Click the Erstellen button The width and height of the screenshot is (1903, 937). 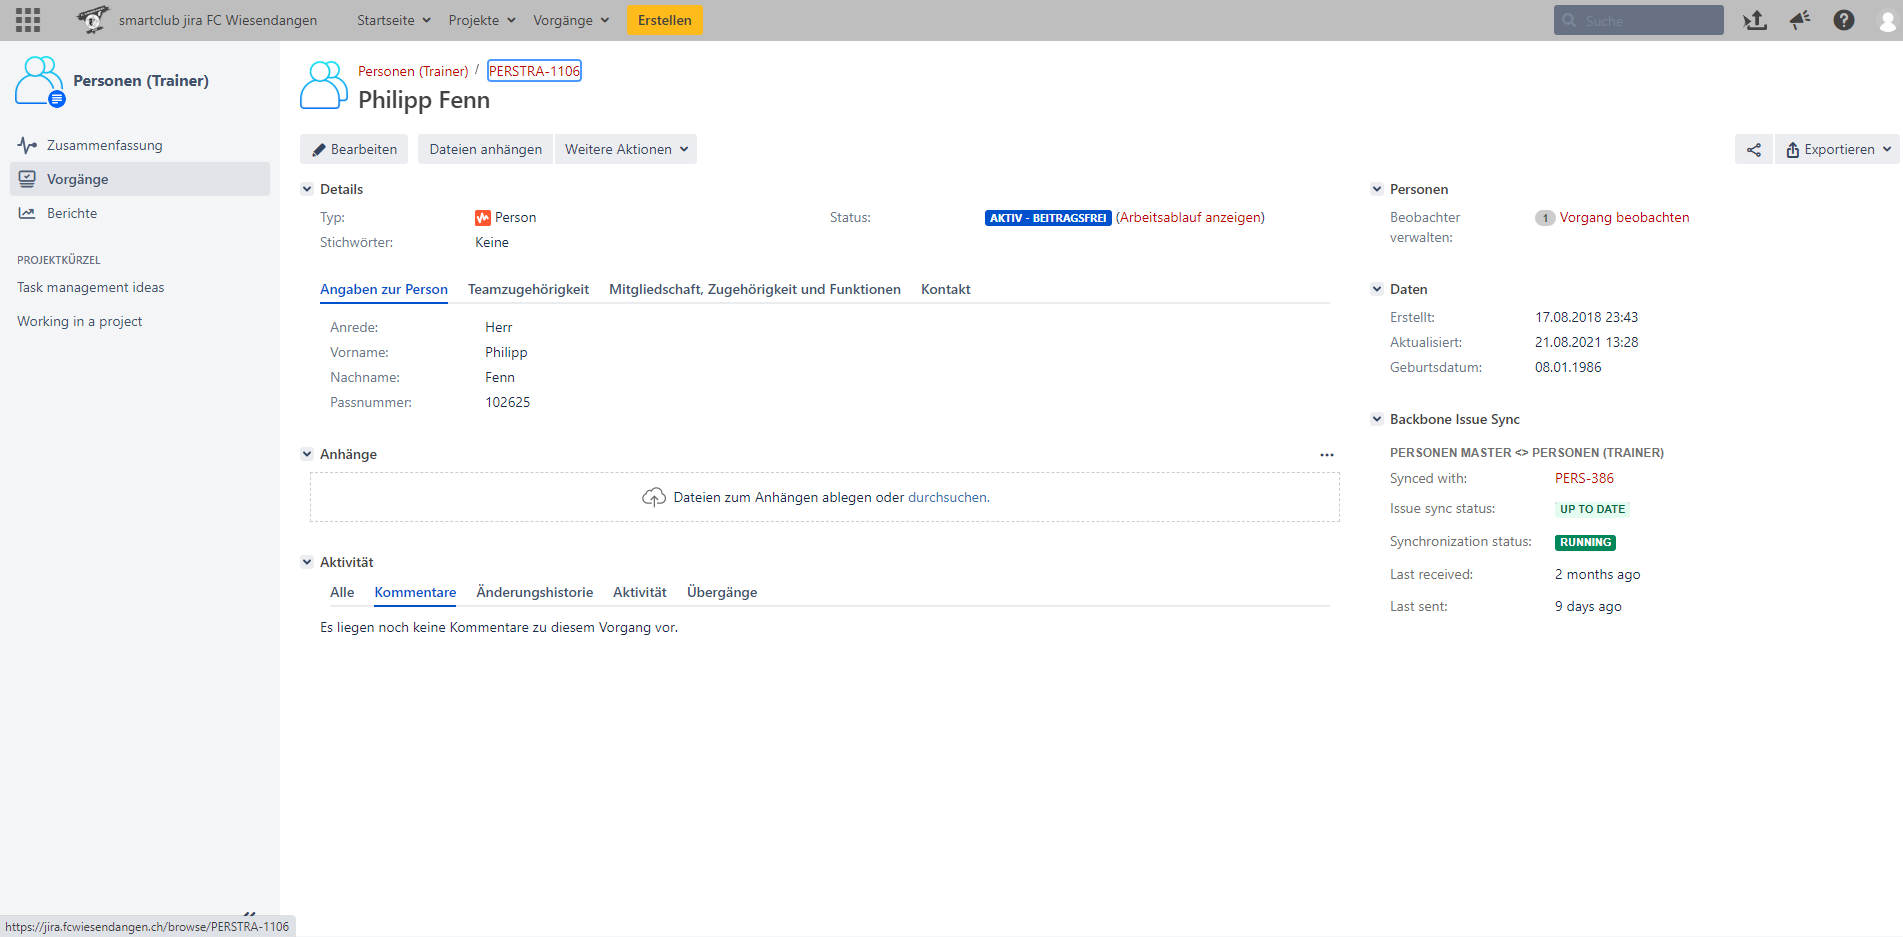[664, 20]
